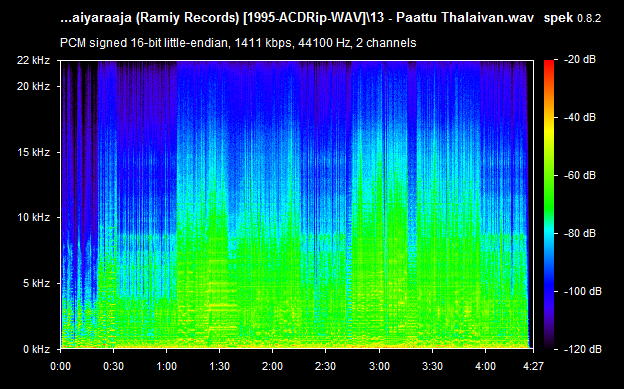The image size is (624, 389).
Task: Click the -20 dB color scale label
Action: click(580, 60)
